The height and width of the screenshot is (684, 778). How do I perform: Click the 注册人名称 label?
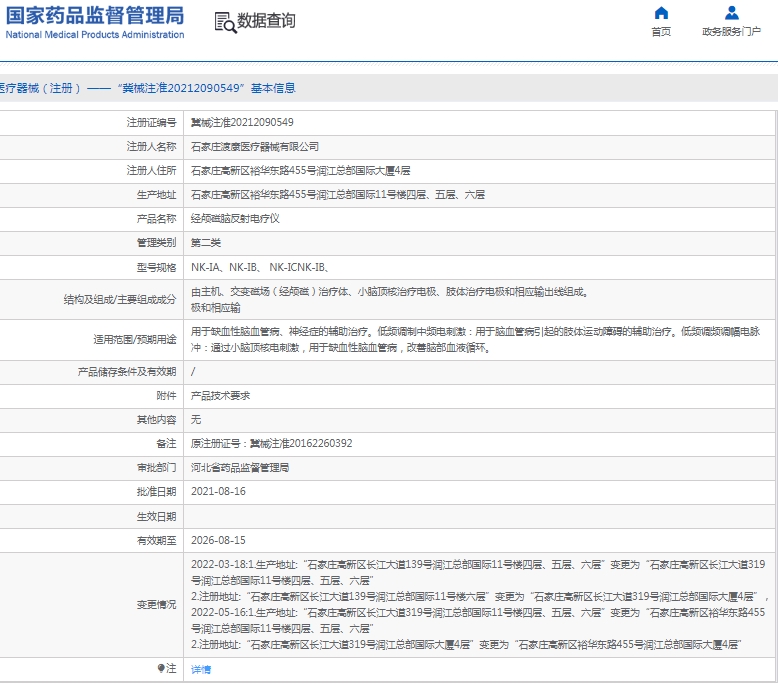(151, 147)
